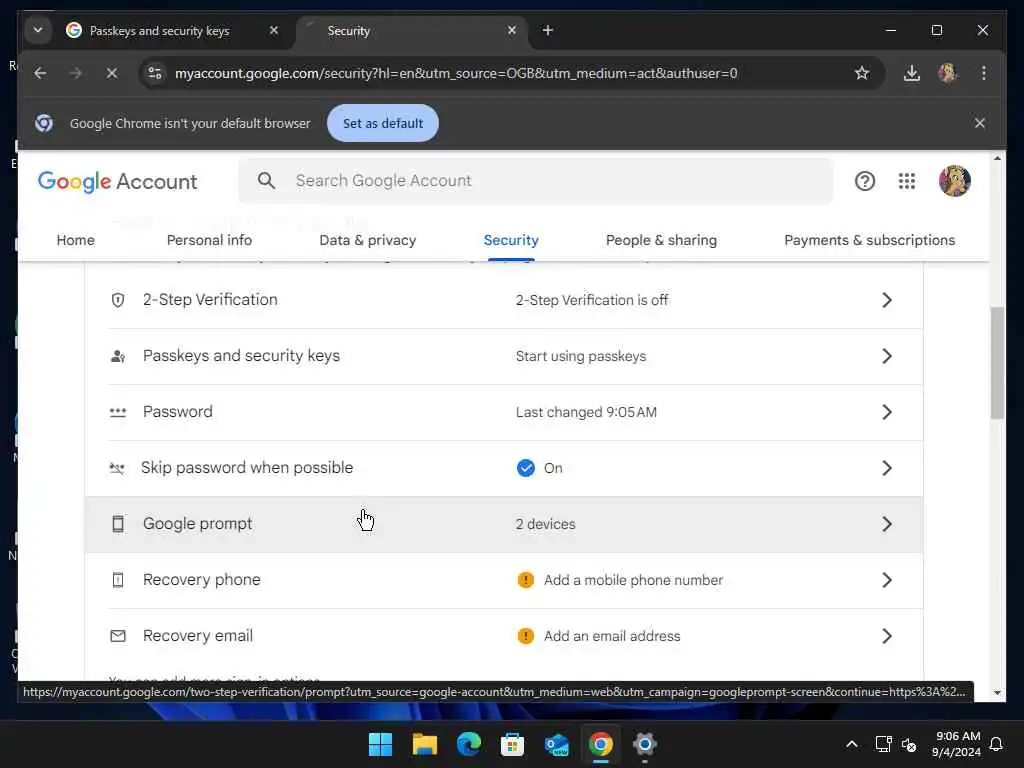Dismiss the default browser notification bar
The height and width of the screenshot is (768, 1024).
(x=980, y=123)
